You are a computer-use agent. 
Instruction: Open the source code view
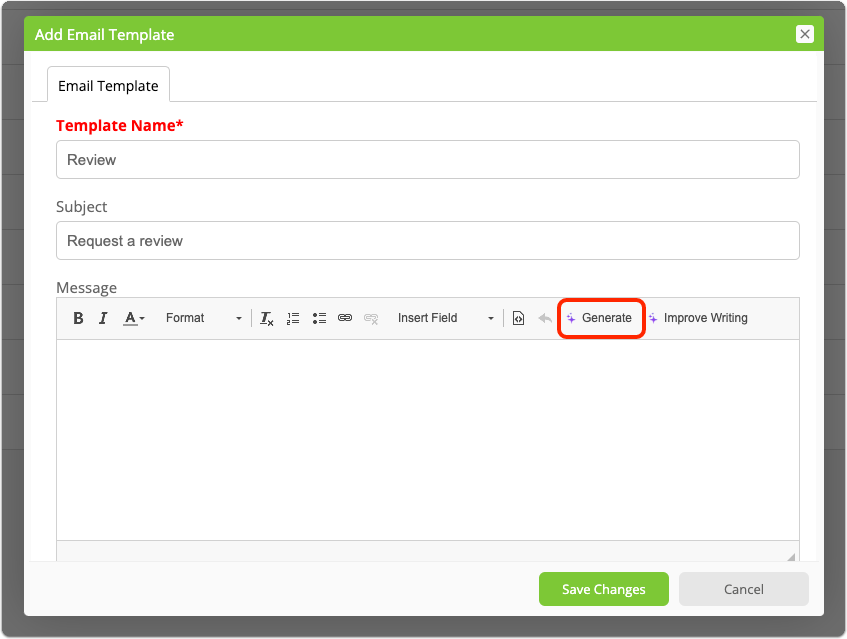518,317
